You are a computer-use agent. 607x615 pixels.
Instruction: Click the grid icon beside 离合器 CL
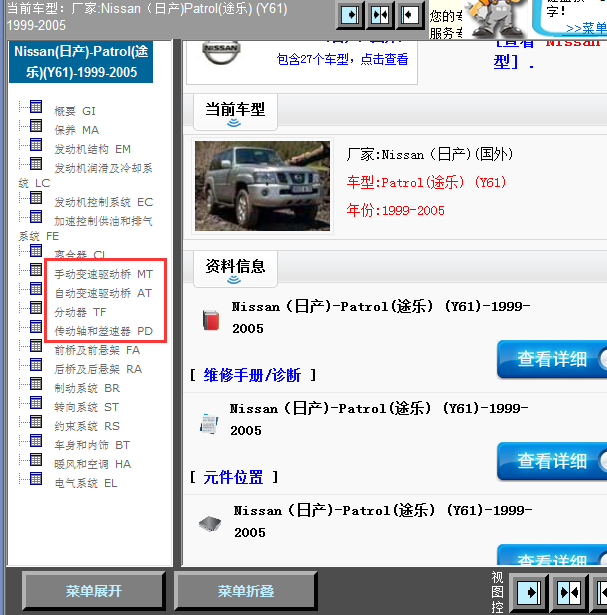tap(36, 251)
